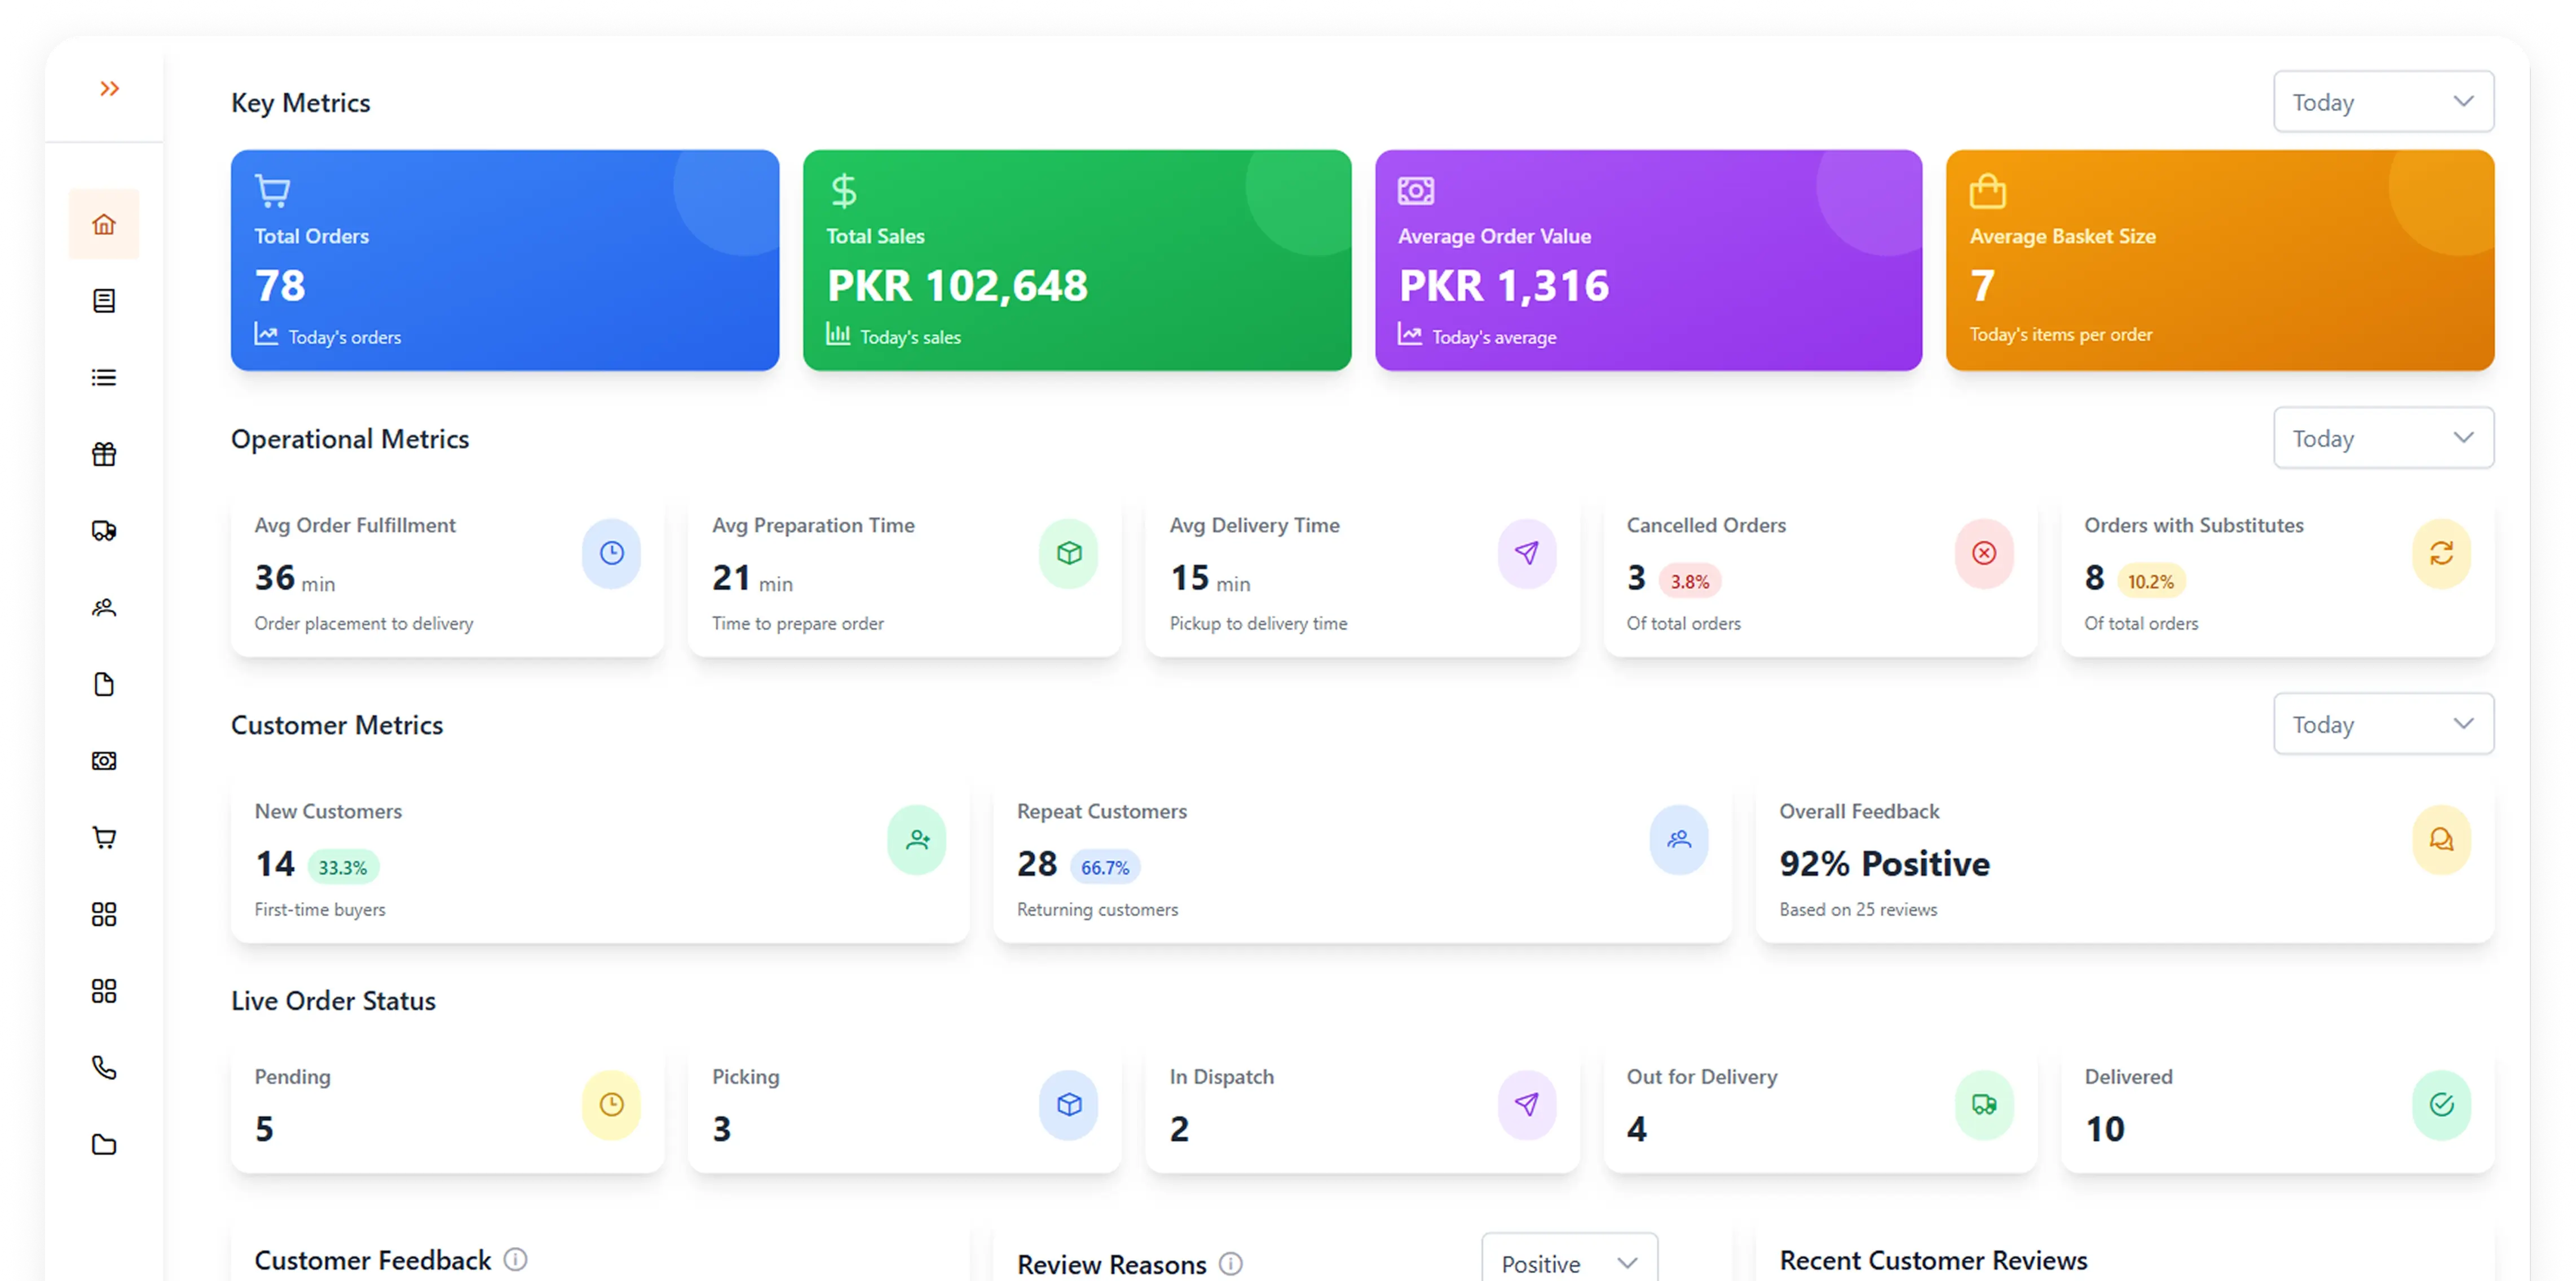
Task: Click the Live Order Status heading
Action: click(x=333, y=1001)
